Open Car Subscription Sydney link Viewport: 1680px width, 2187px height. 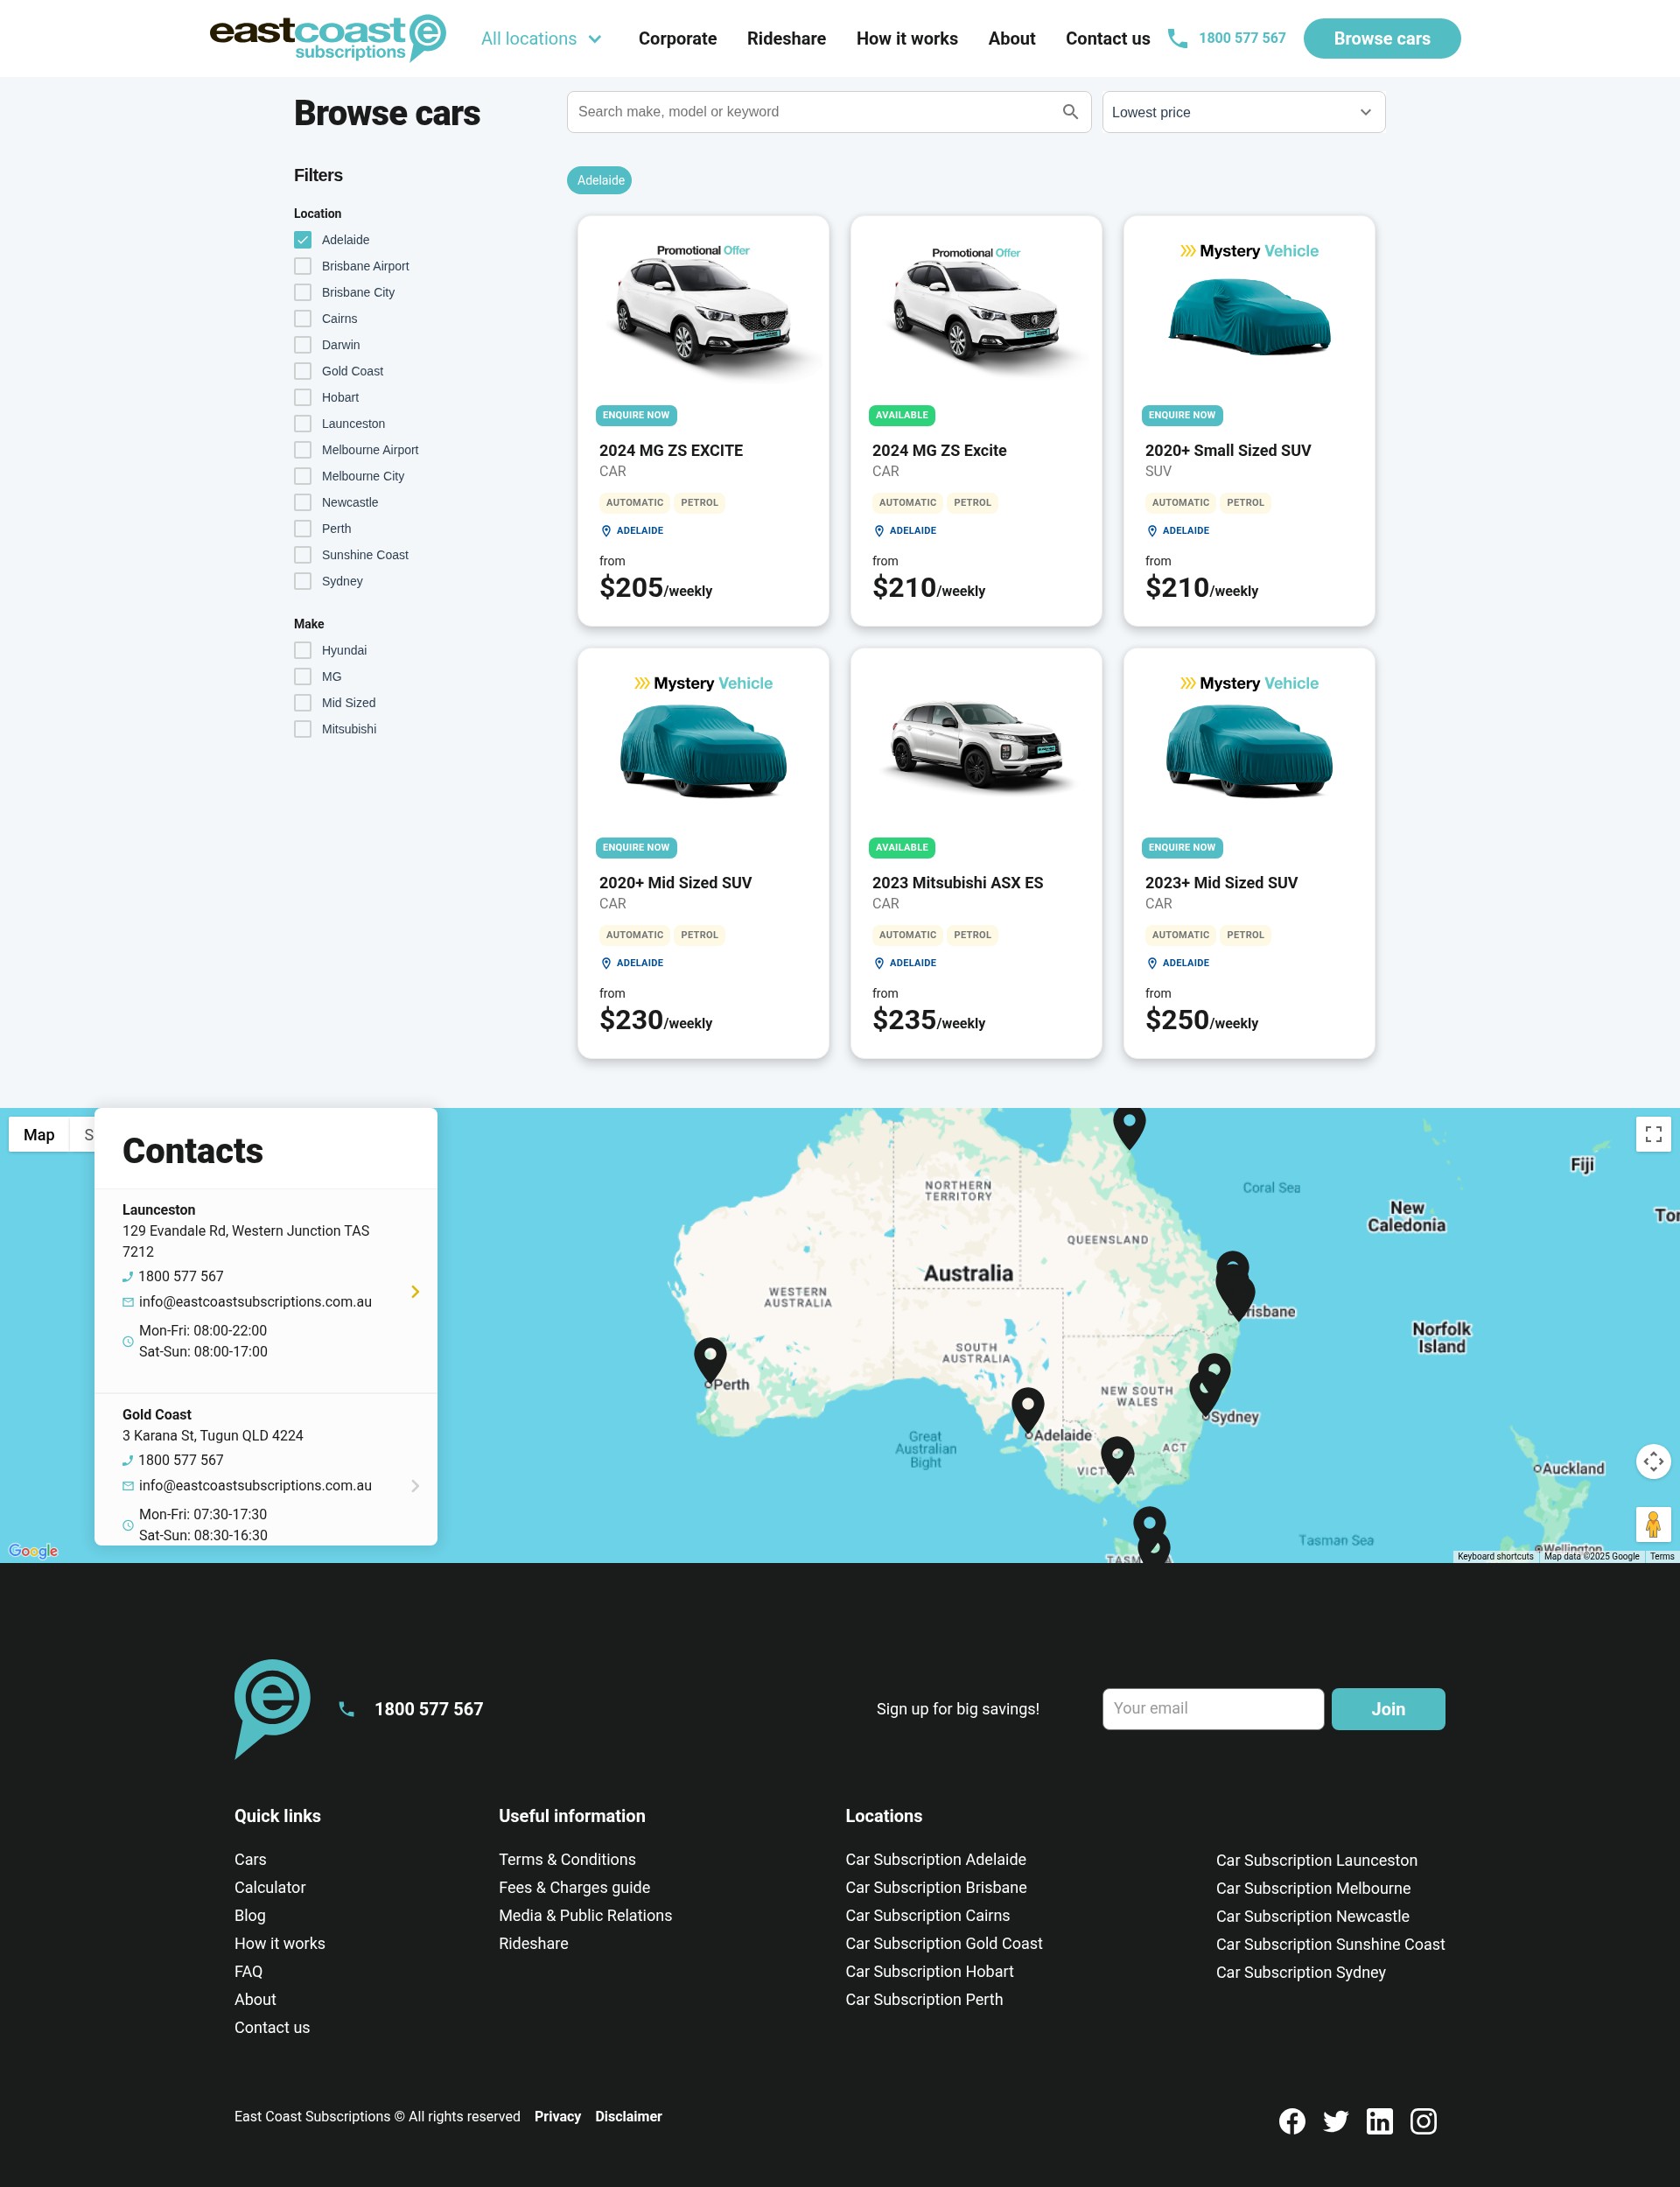1300,1972
